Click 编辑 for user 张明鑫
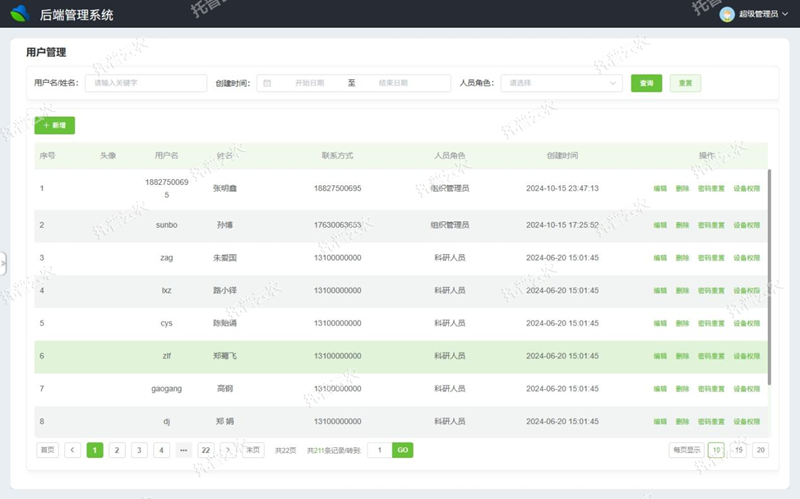Viewport: 800px width, 499px height. pos(660,188)
